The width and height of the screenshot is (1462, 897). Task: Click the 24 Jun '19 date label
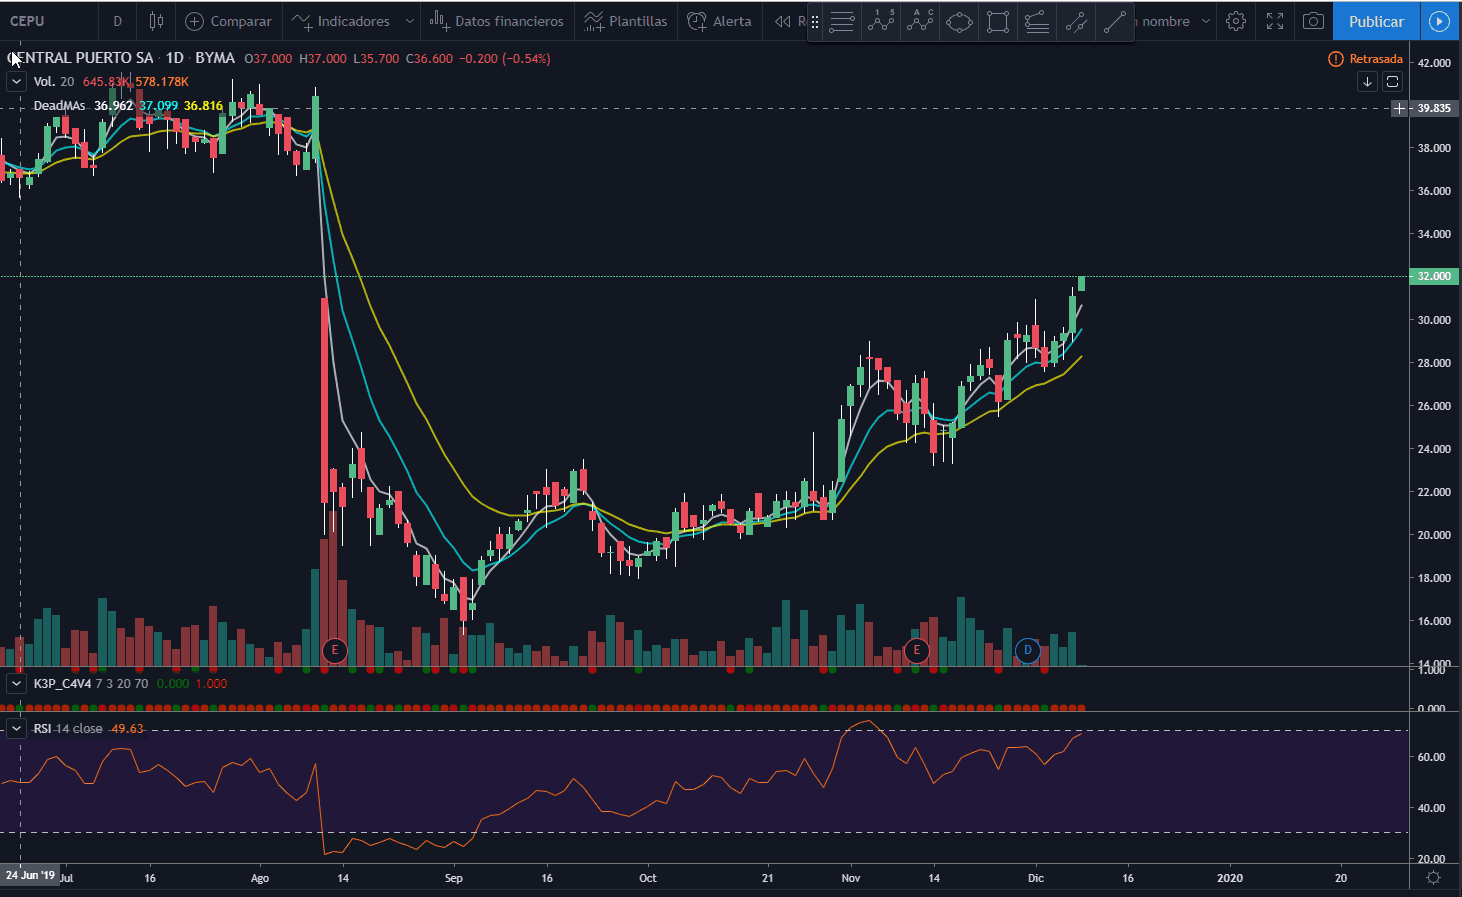[30, 875]
